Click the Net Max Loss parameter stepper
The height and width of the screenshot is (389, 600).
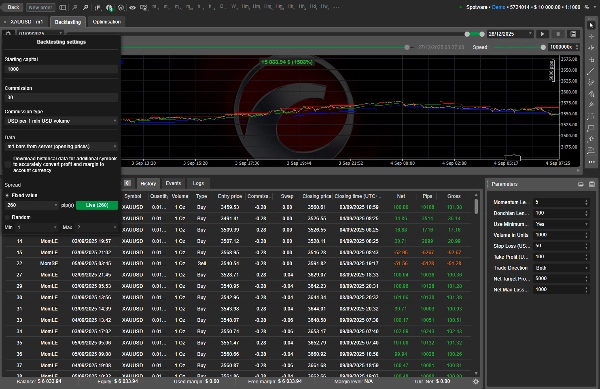(587, 290)
